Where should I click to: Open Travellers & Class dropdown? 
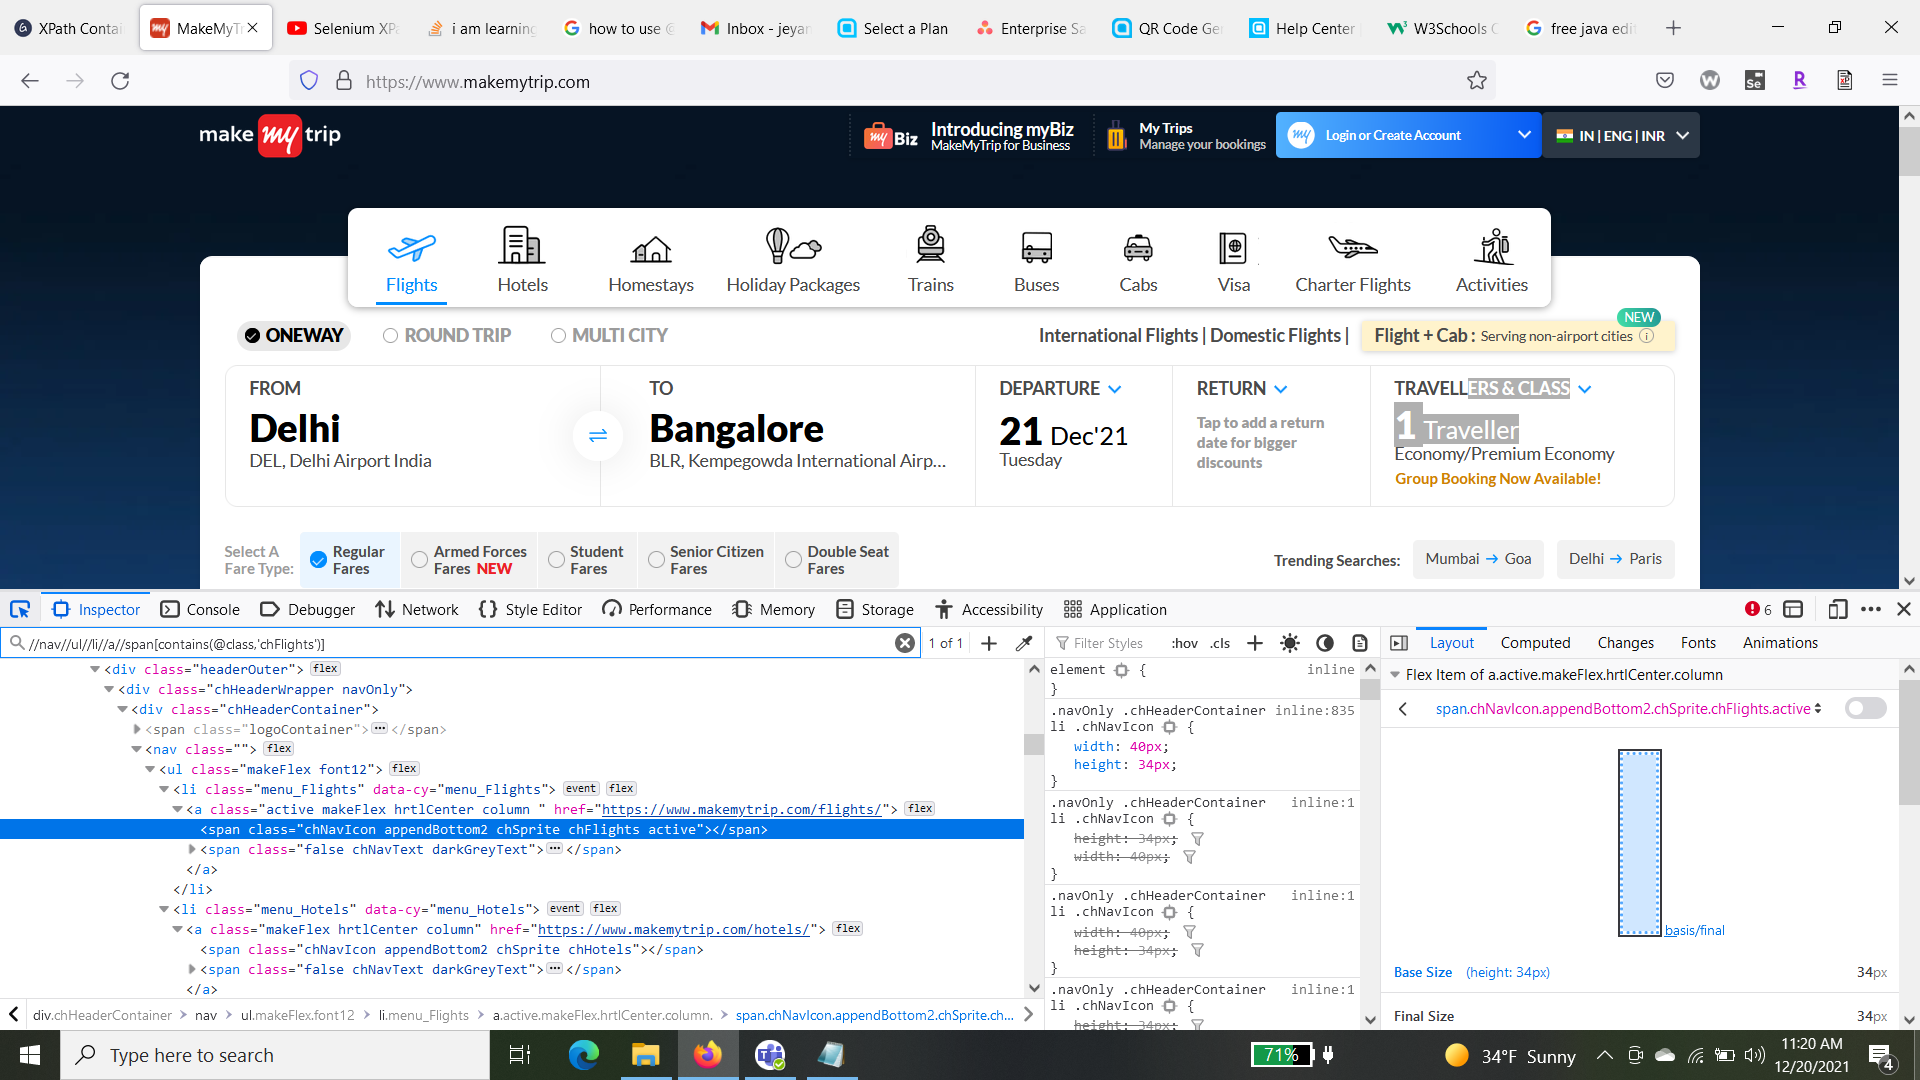click(x=1522, y=436)
